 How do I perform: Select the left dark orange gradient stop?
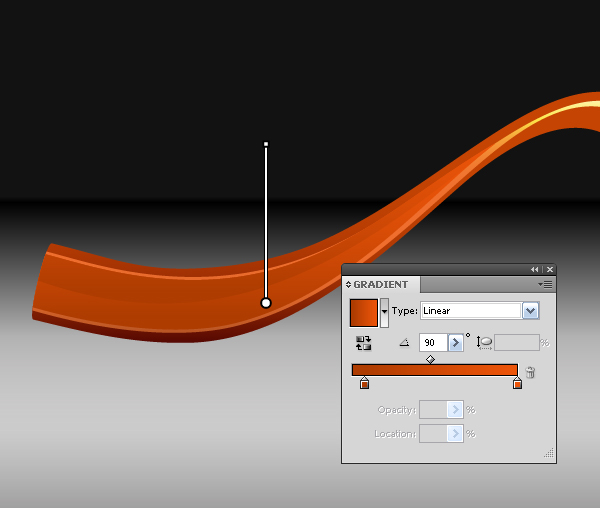pos(364,383)
